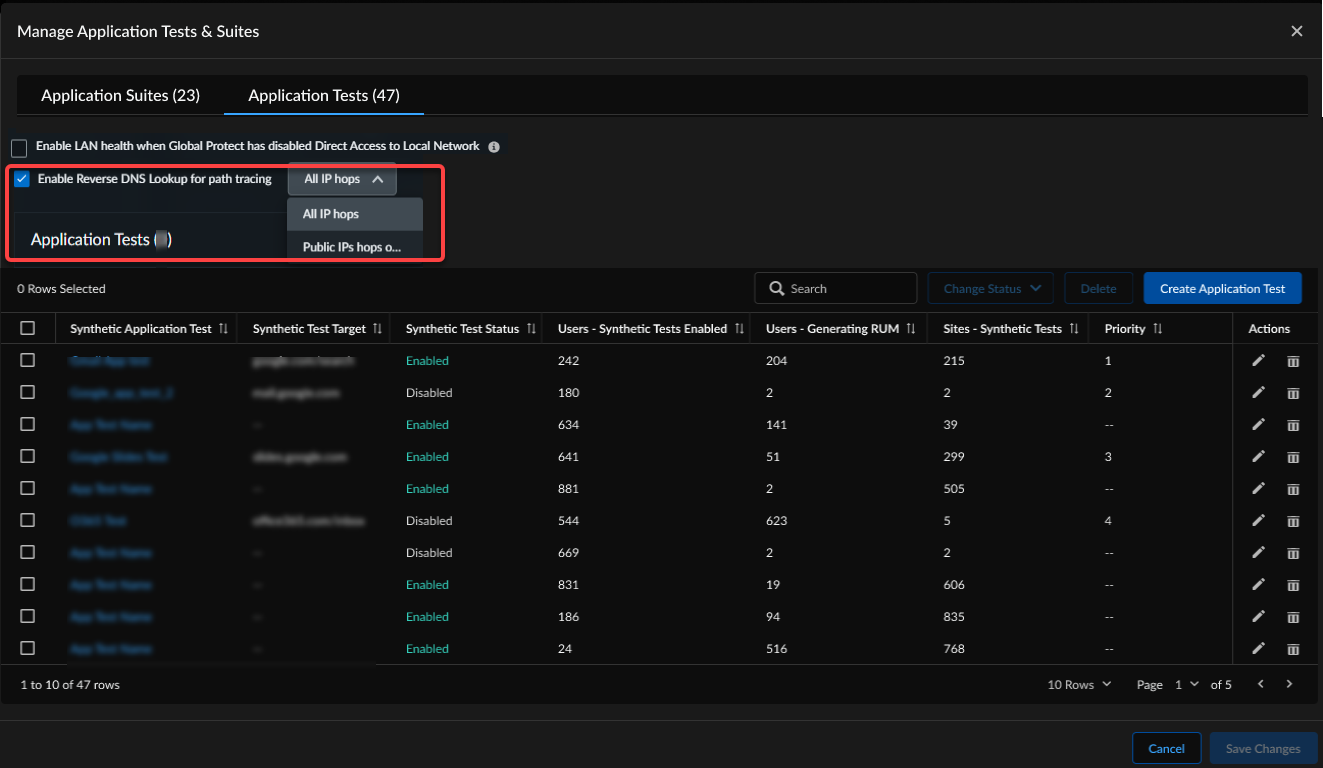The width and height of the screenshot is (1323, 768).
Task: Go to next page arrow
Action: coord(1289,684)
